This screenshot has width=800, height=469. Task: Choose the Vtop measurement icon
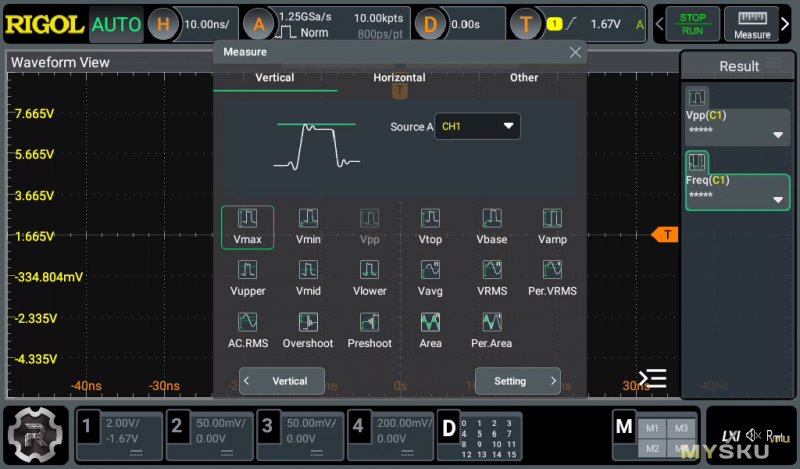point(430,219)
